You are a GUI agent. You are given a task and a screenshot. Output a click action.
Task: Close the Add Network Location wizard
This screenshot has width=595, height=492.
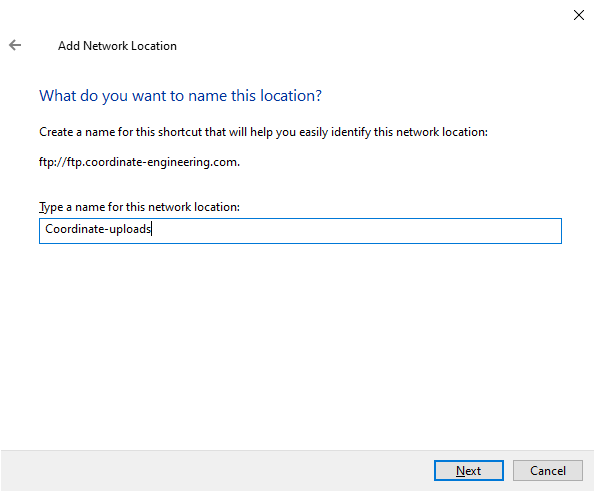578,15
